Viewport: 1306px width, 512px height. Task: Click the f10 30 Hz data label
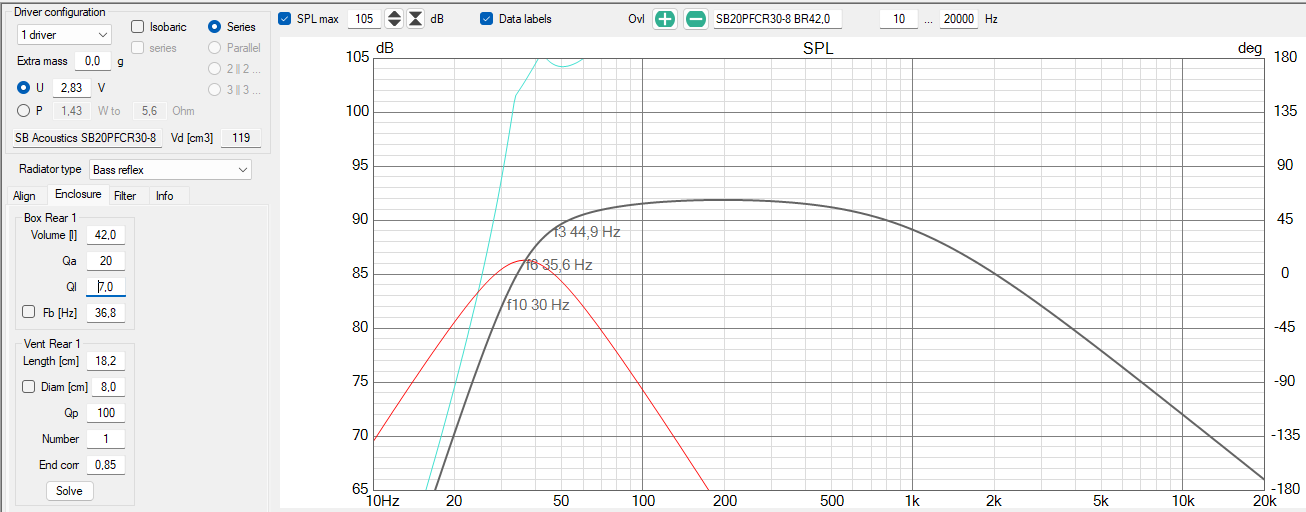pos(538,305)
